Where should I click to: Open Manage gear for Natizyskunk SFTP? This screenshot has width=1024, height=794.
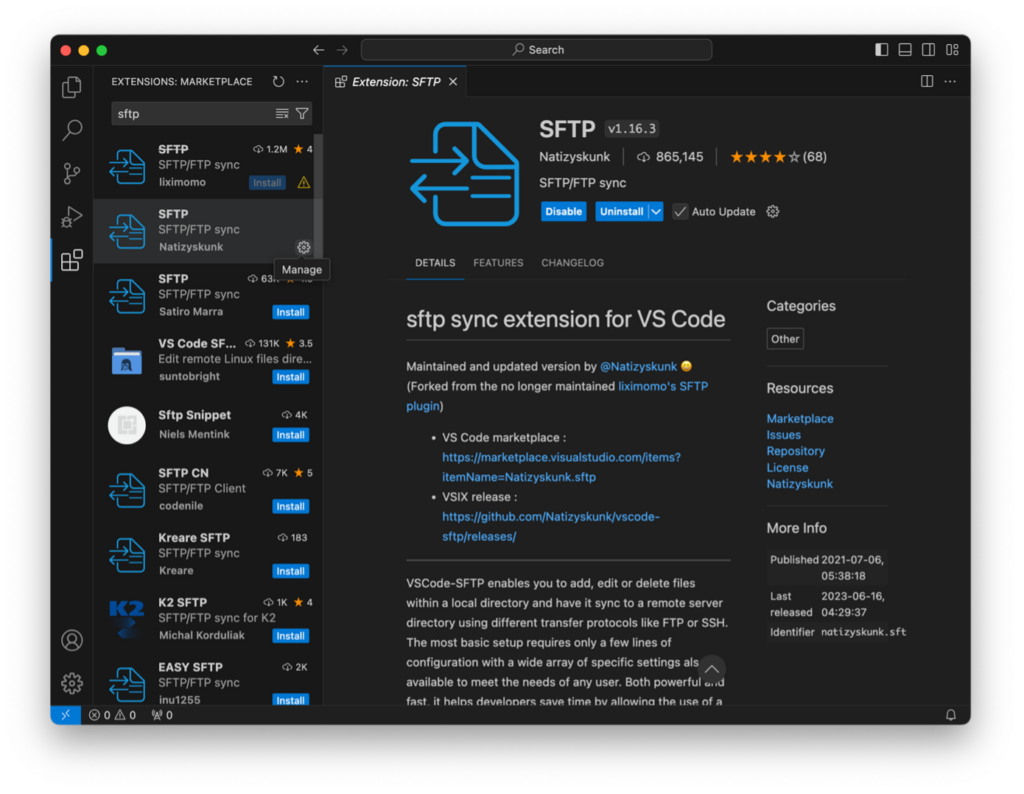point(304,247)
